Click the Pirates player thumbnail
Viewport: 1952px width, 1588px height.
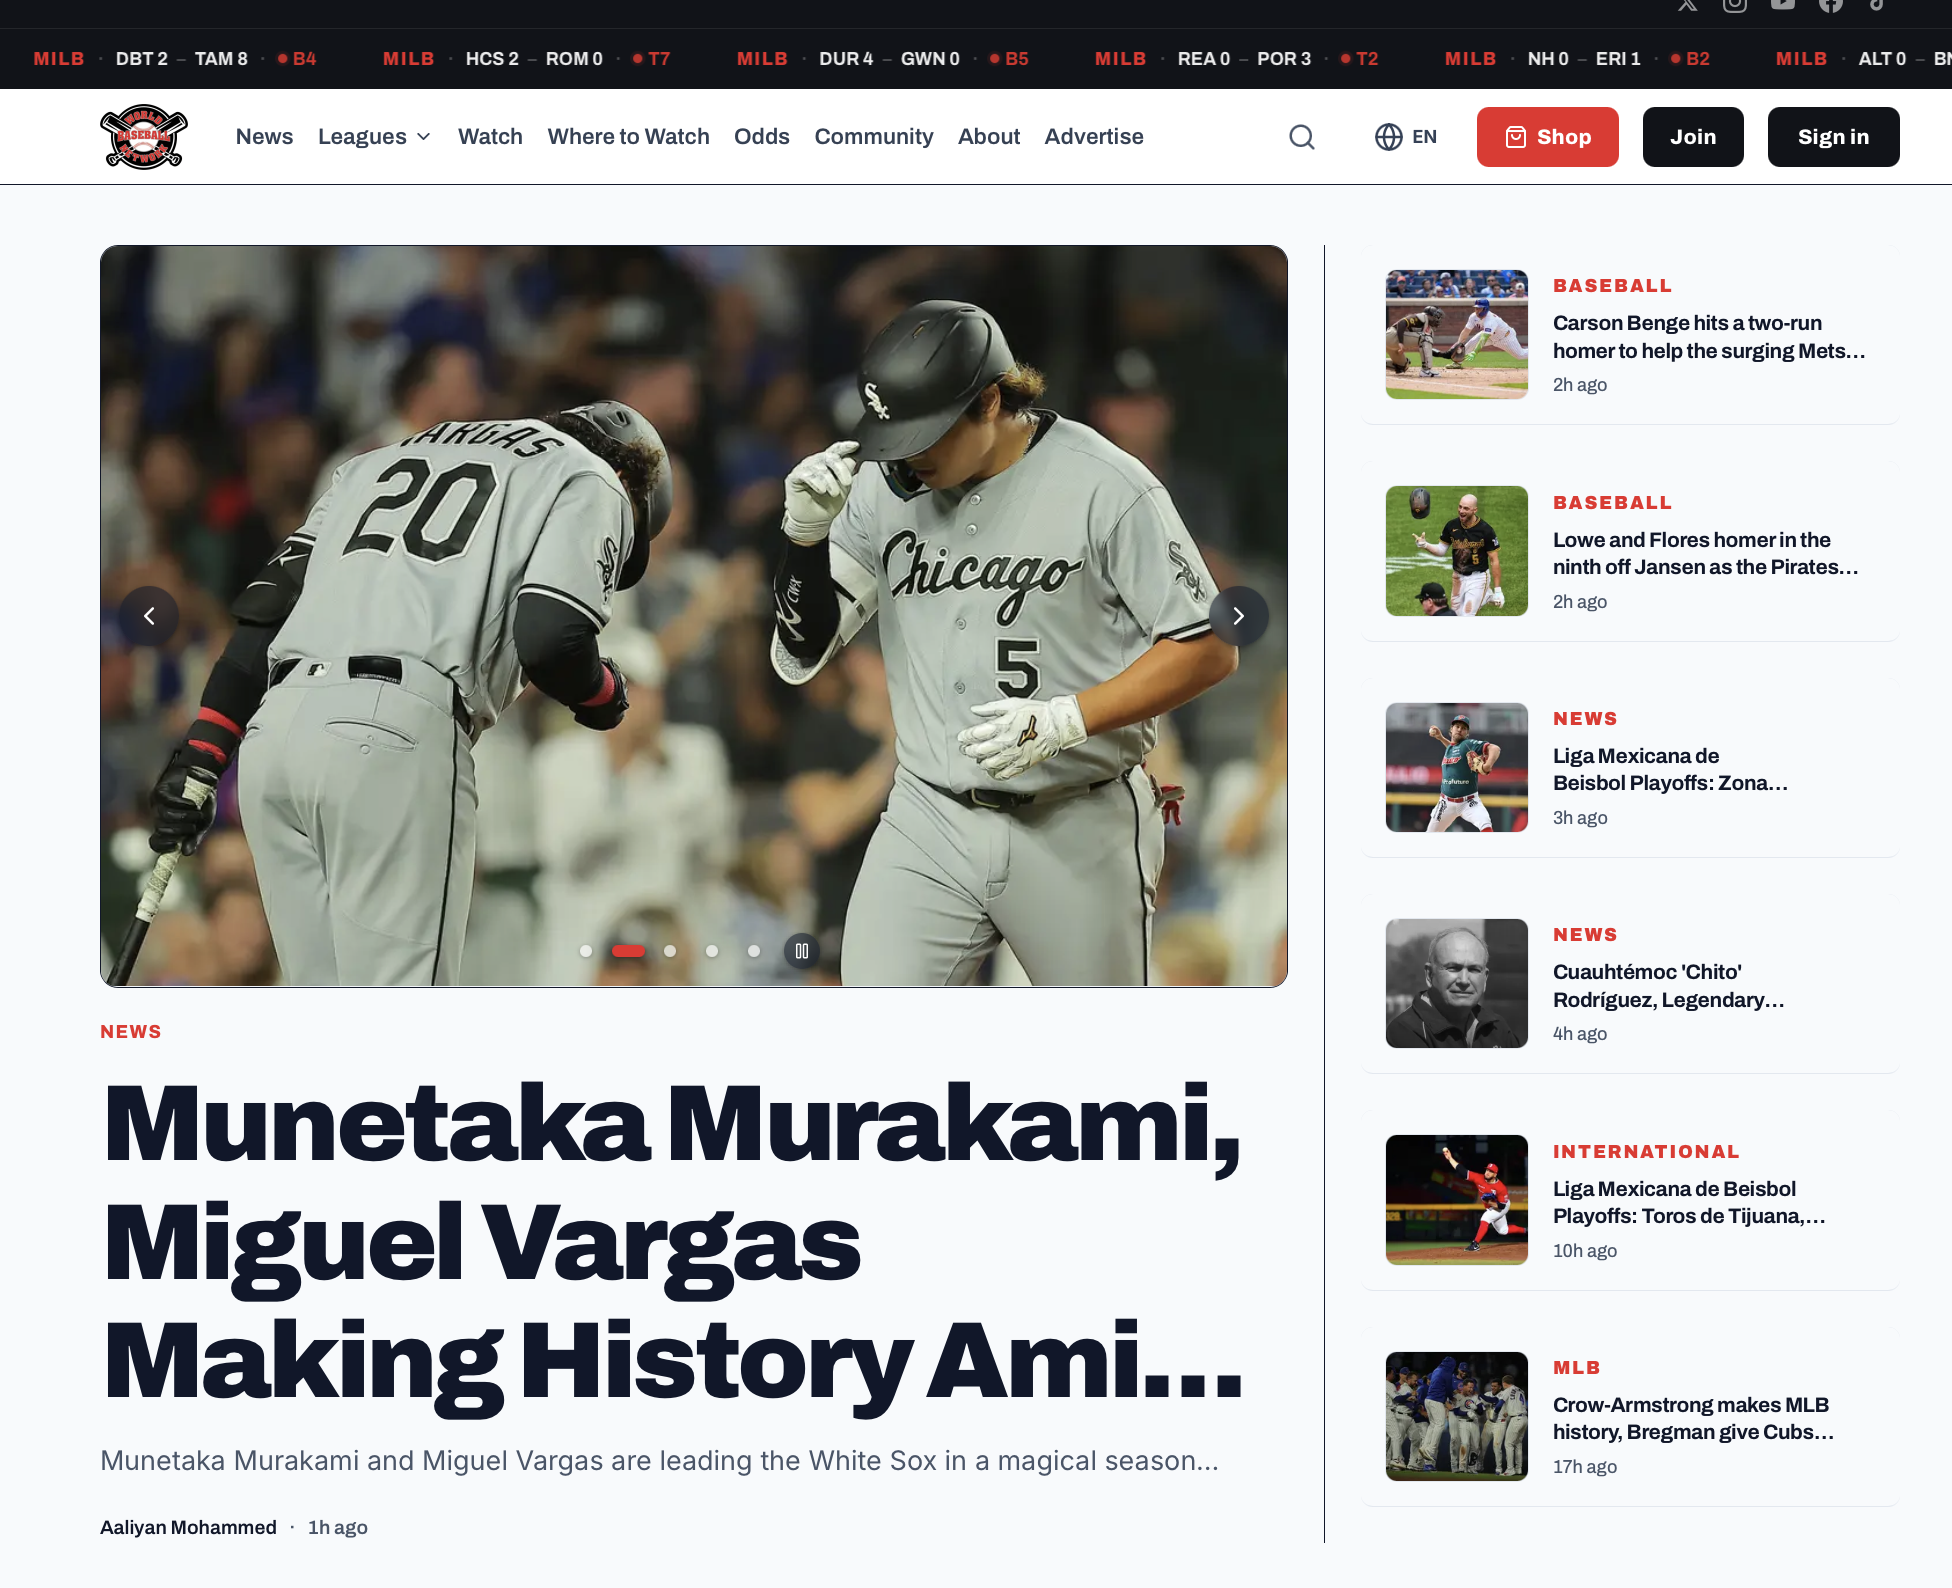click(1457, 551)
